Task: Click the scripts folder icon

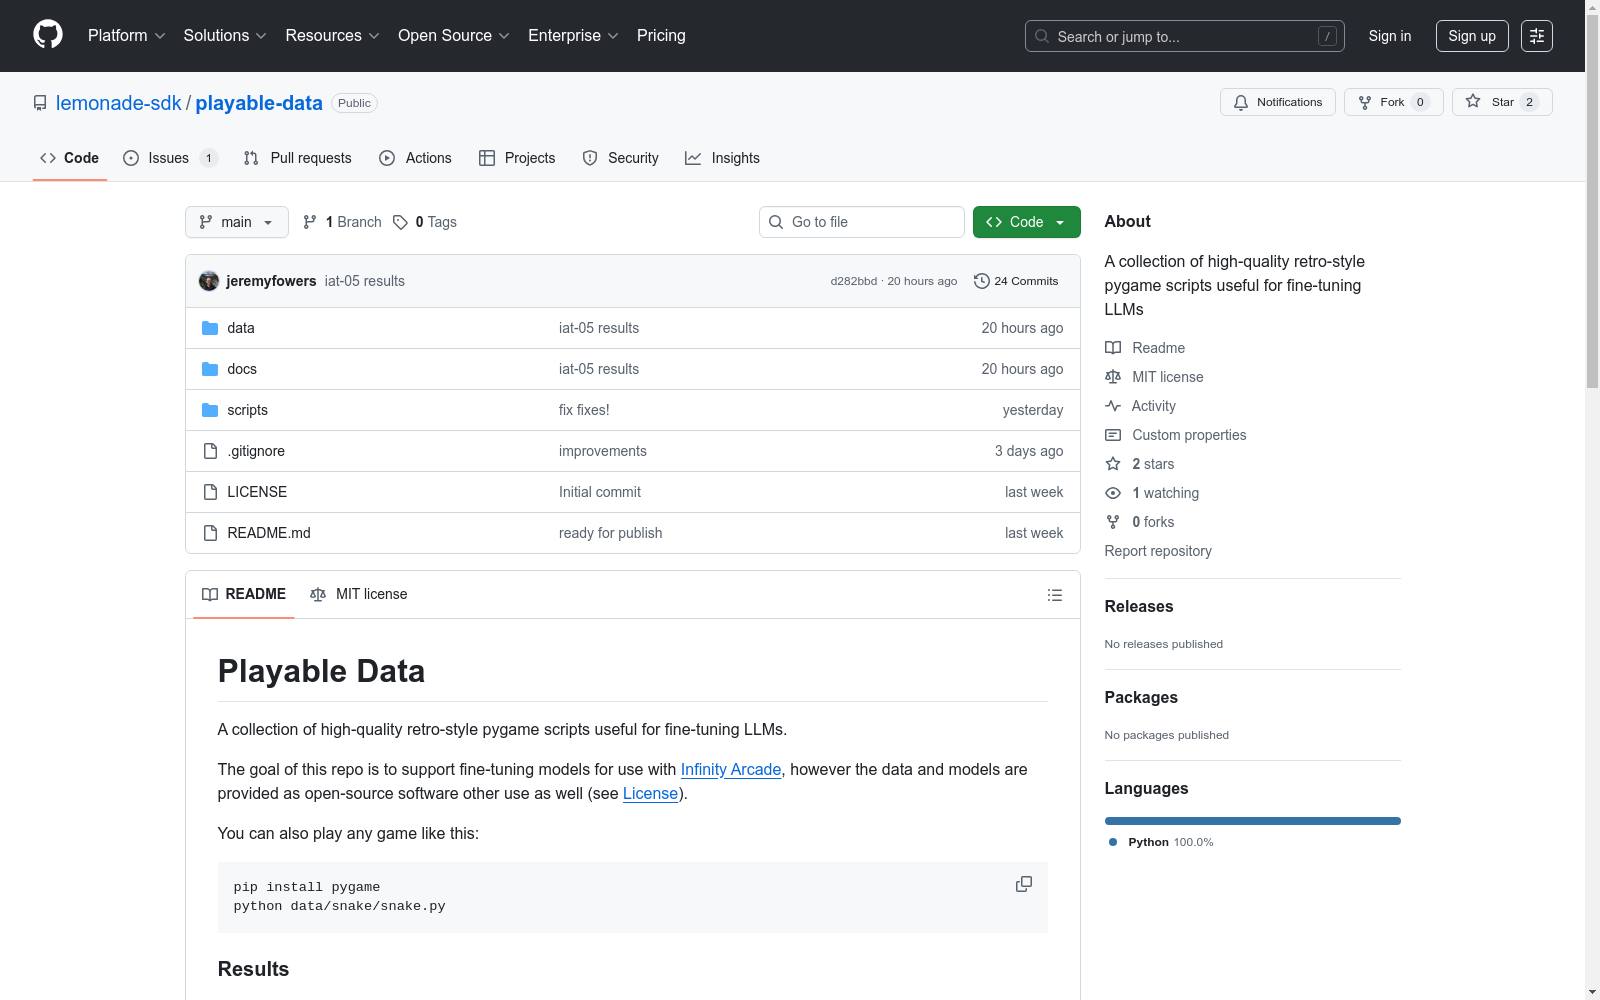Action: (210, 410)
